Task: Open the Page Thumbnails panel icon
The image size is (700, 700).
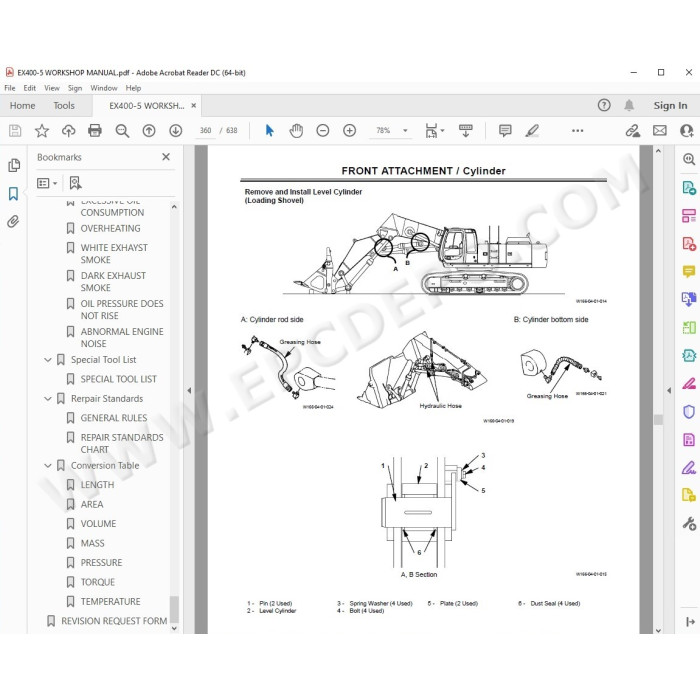Action: (14, 165)
